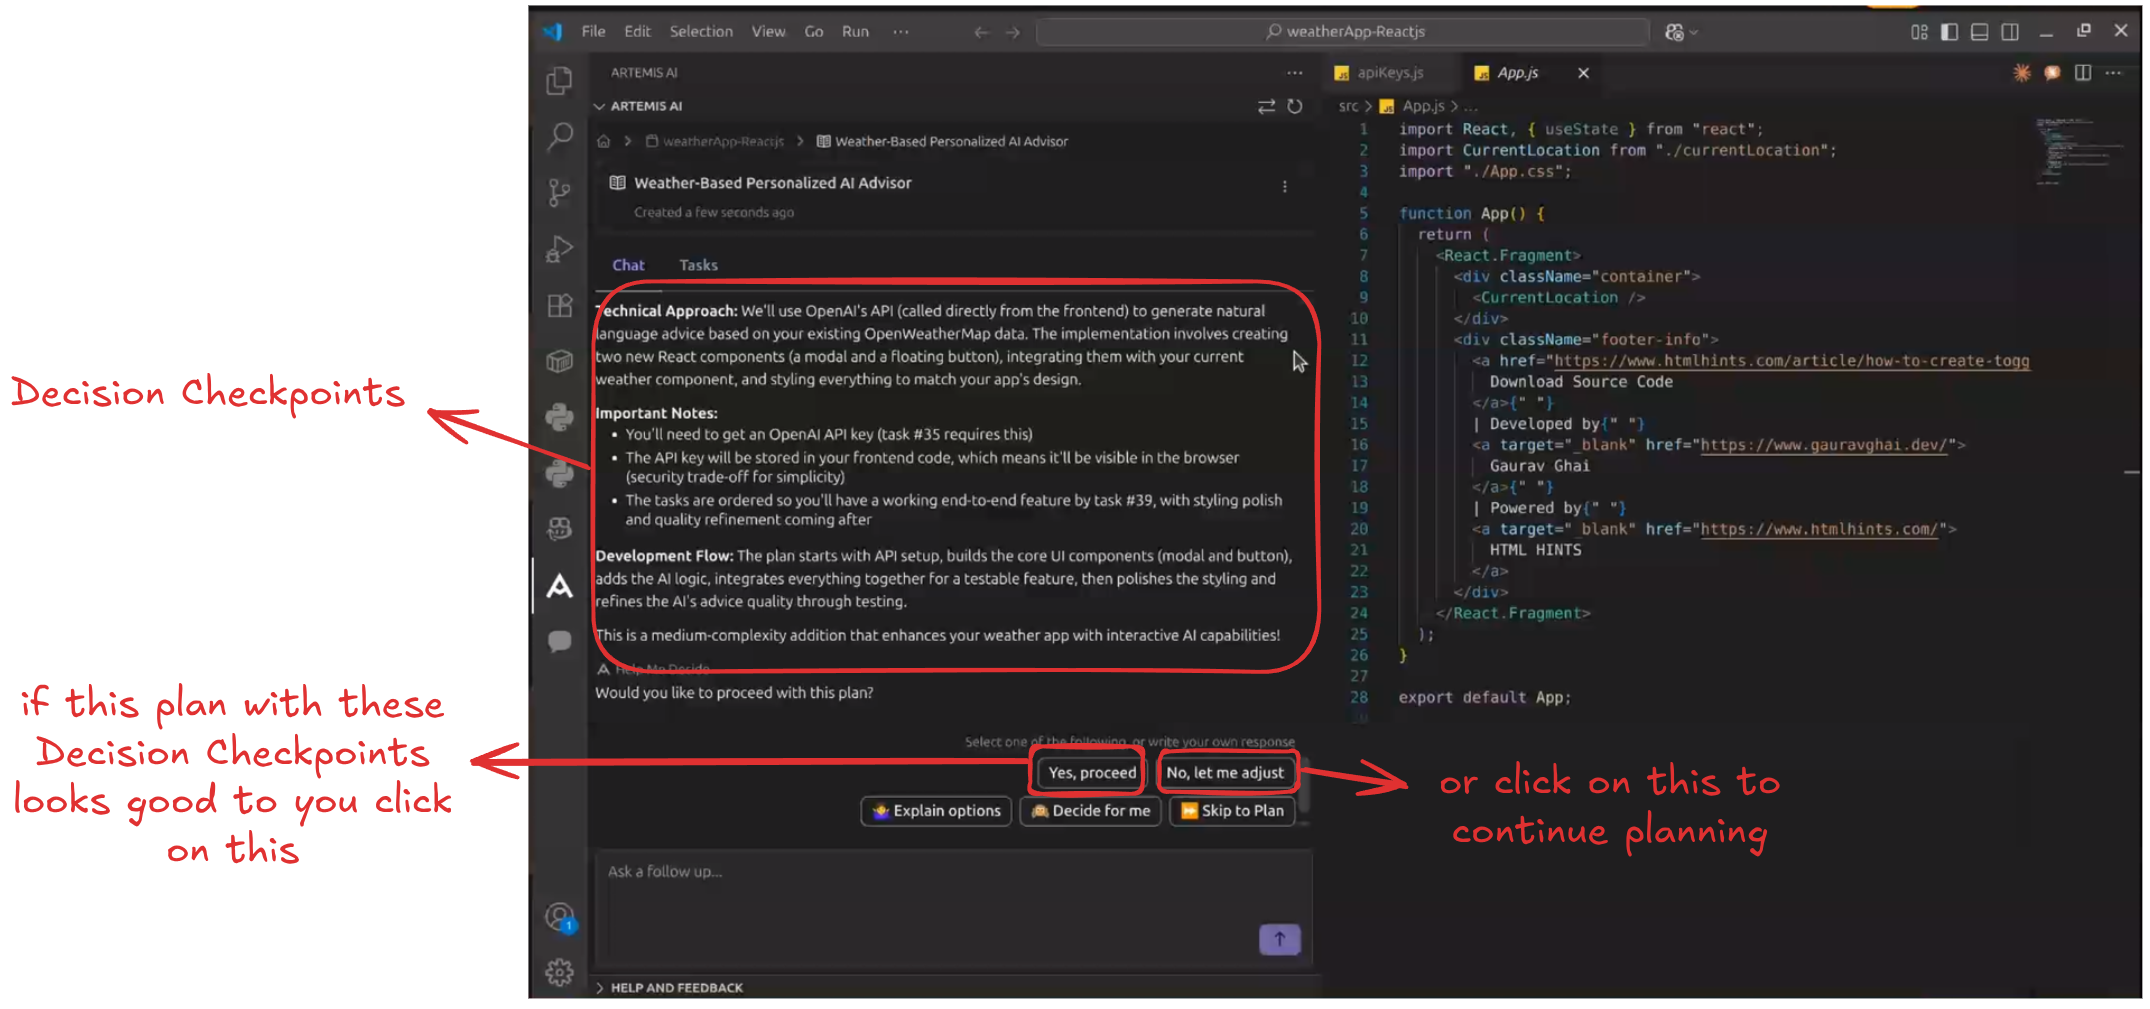Open the Source Control view

pos(559,192)
